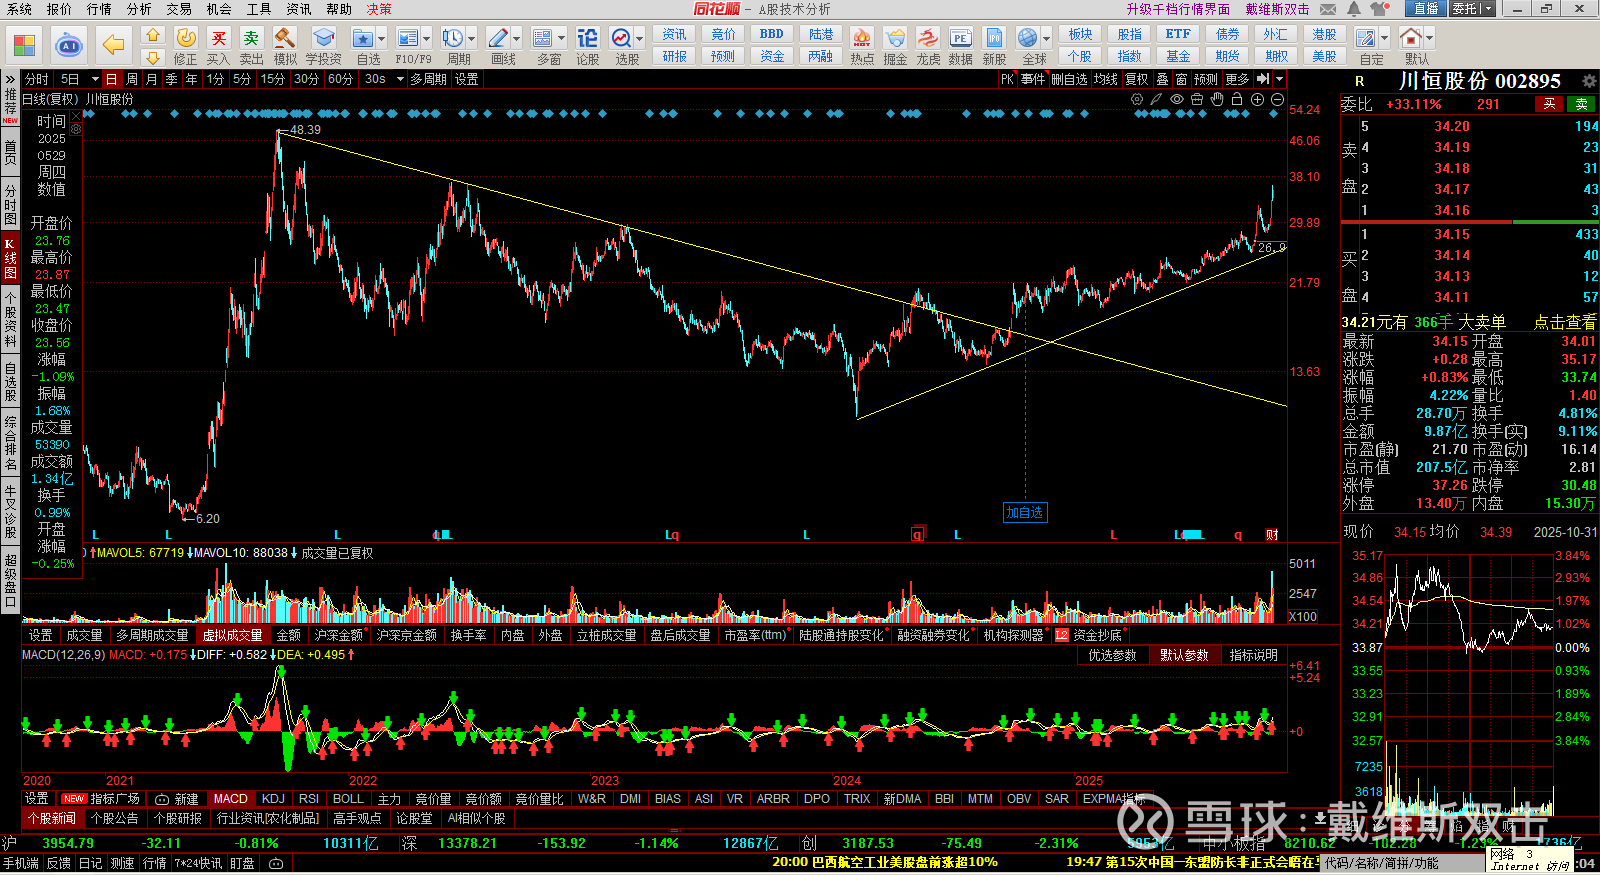Switch chart to 60分 period
This screenshot has width=1600, height=875.
coord(340,79)
